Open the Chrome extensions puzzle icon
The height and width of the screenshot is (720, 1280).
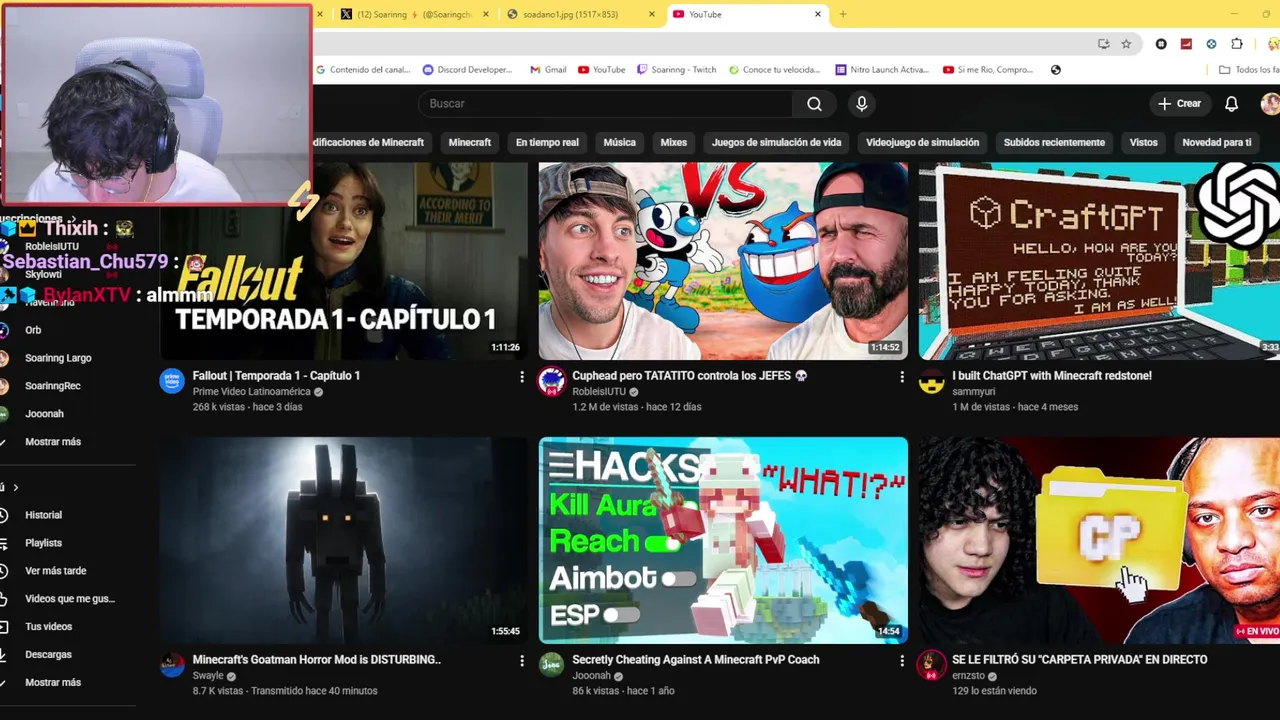click(x=1237, y=44)
